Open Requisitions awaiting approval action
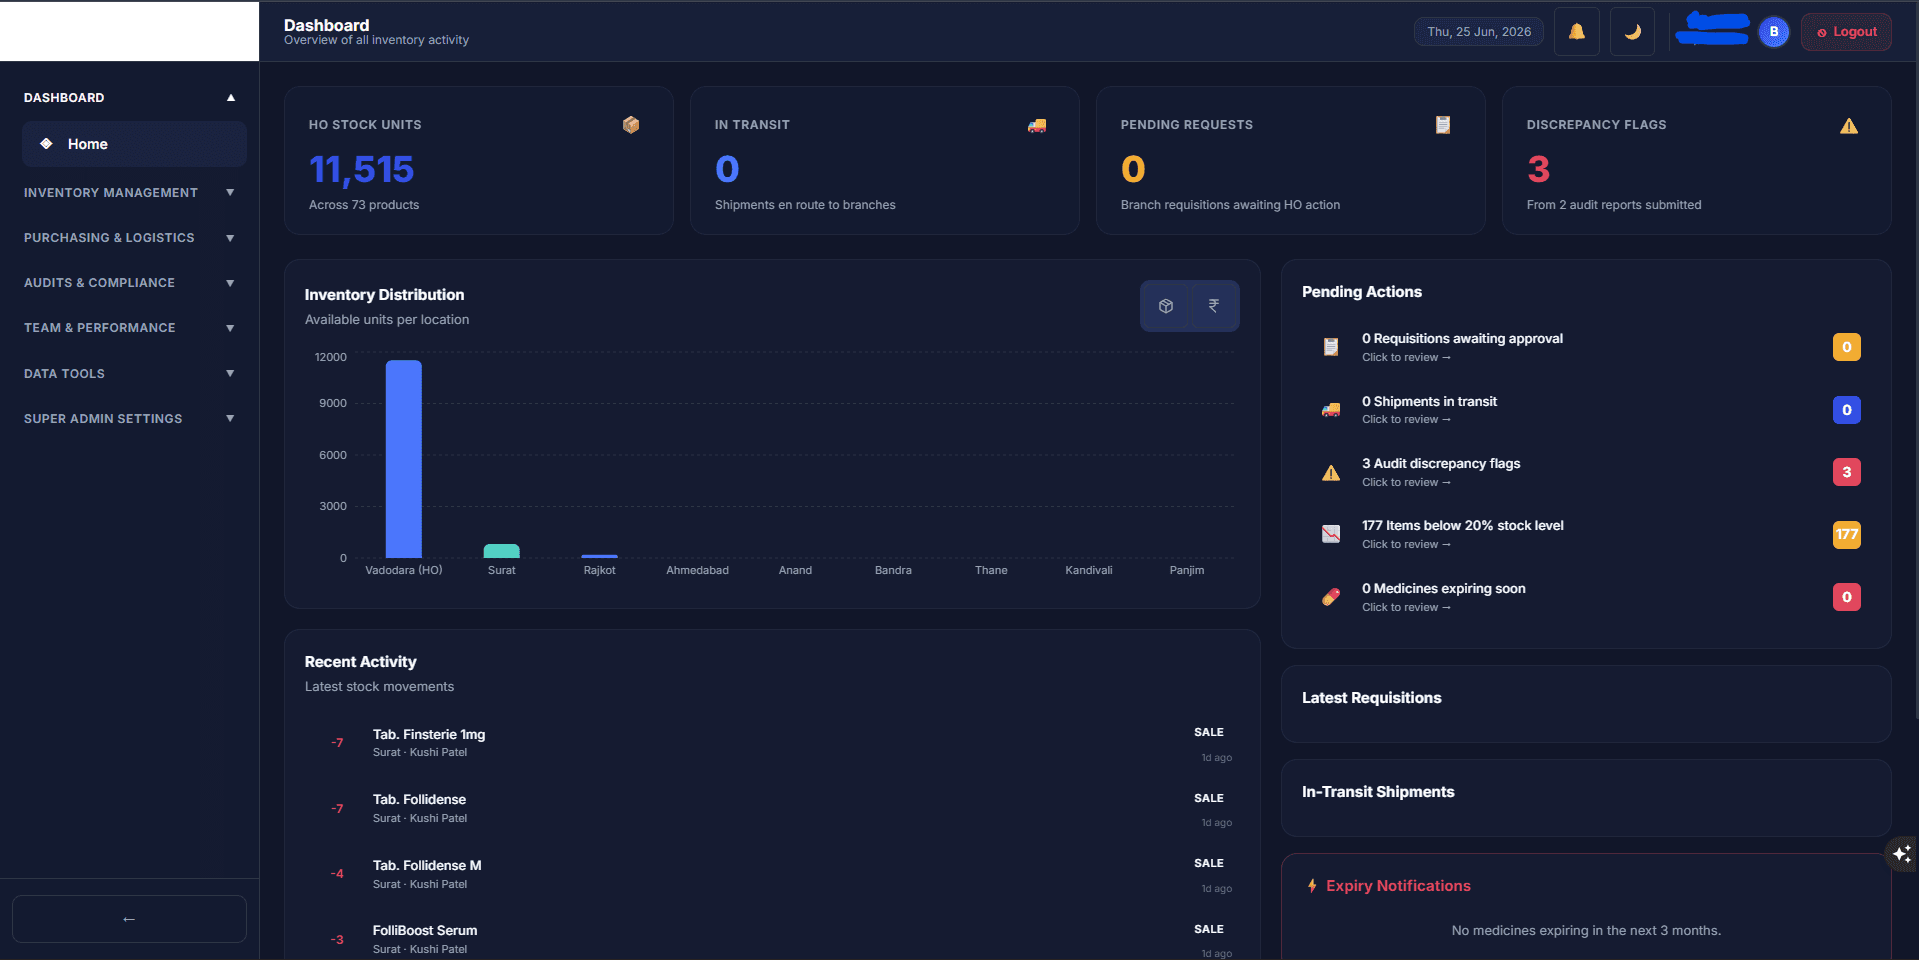 (1586, 347)
